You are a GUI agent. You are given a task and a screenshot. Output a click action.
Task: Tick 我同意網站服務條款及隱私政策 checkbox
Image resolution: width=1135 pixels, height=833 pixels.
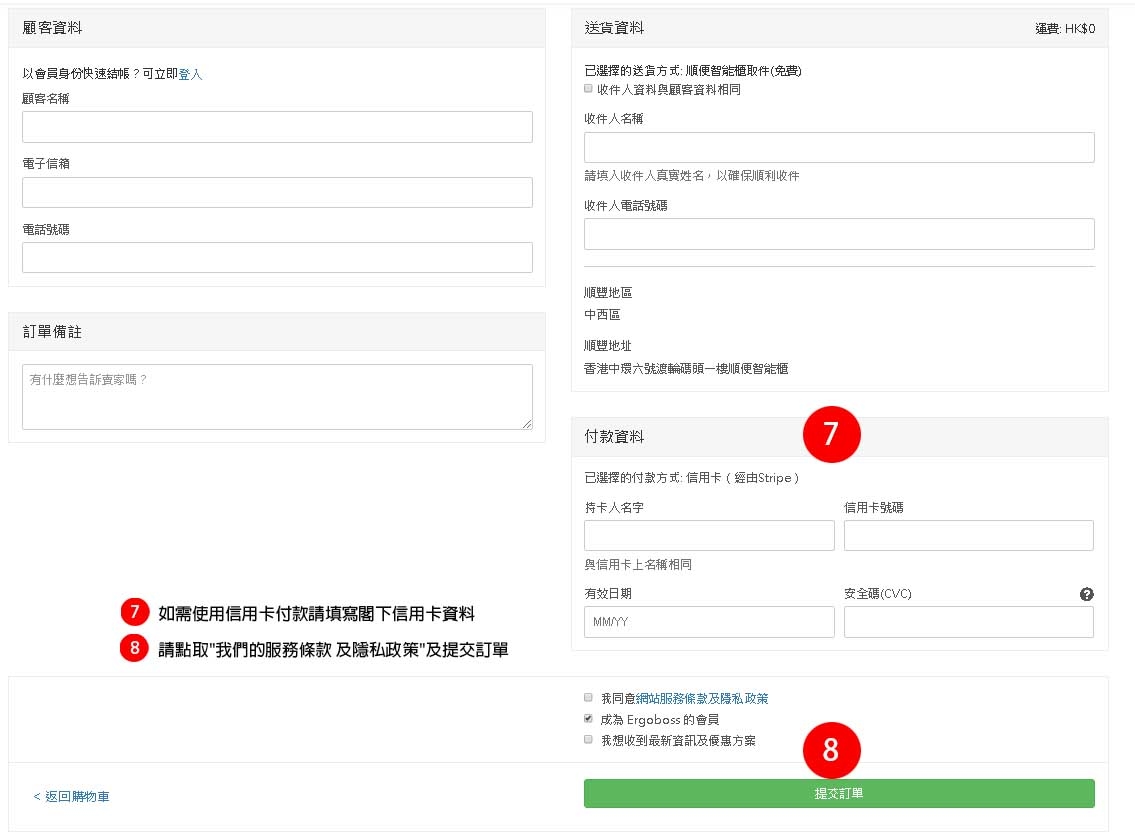tap(589, 698)
